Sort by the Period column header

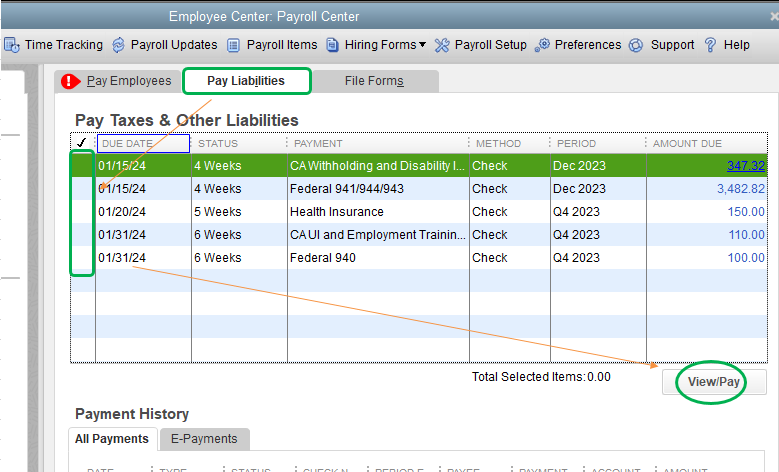(598, 144)
